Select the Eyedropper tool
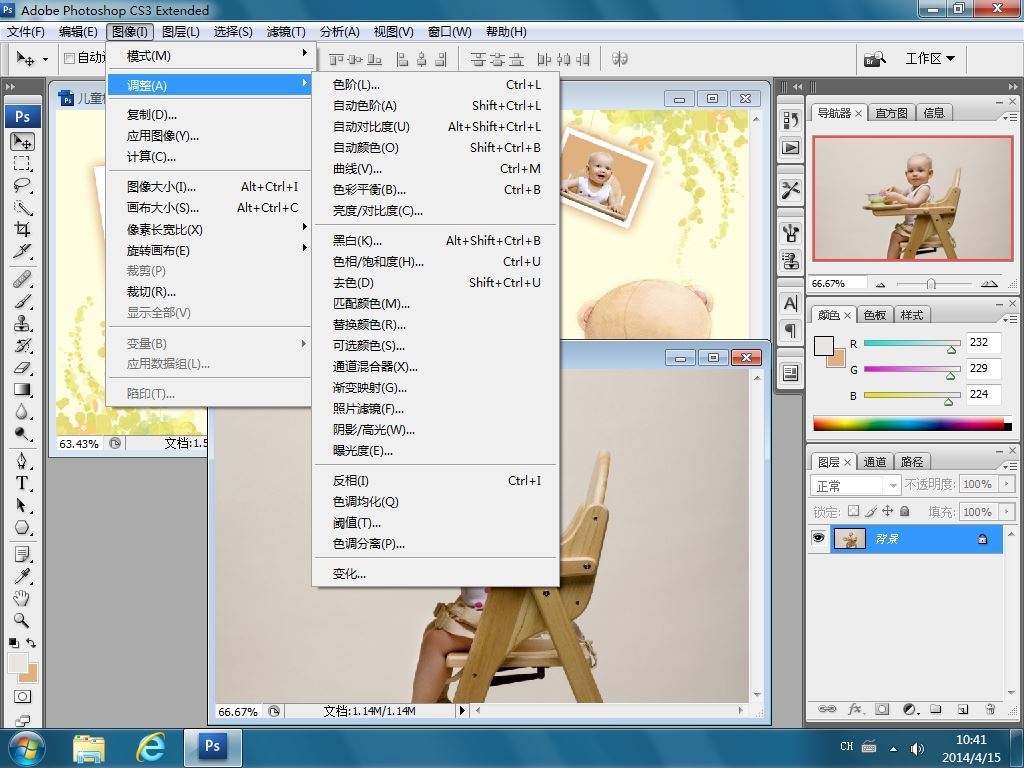The width and height of the screenshot is (1024, 768). (22, 576)
